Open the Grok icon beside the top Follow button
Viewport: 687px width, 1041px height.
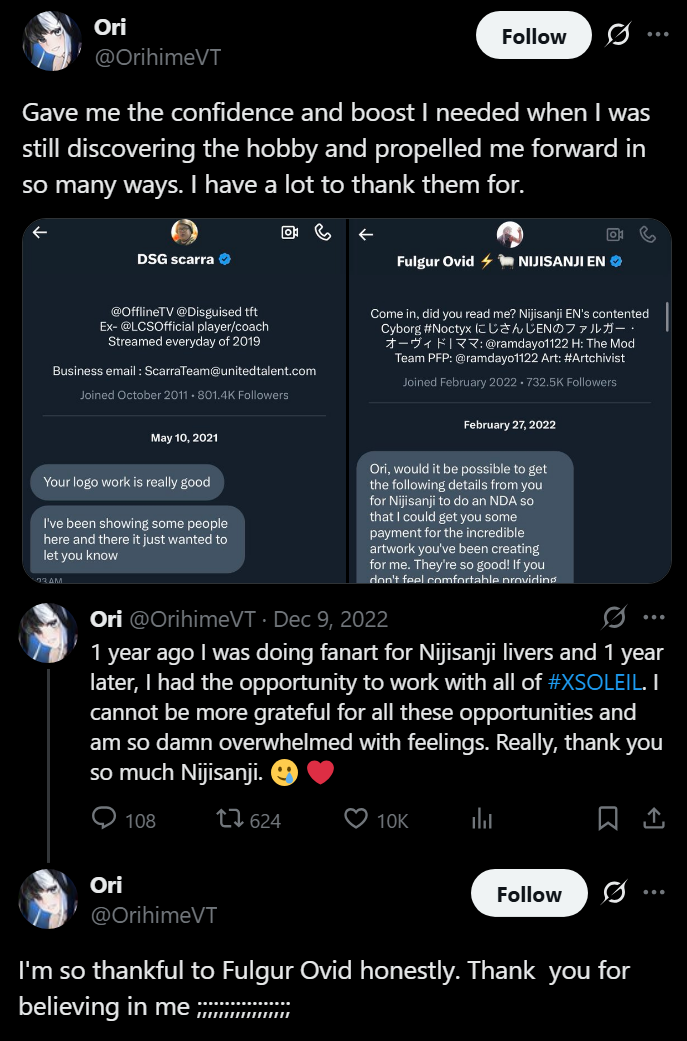point(618,35)
